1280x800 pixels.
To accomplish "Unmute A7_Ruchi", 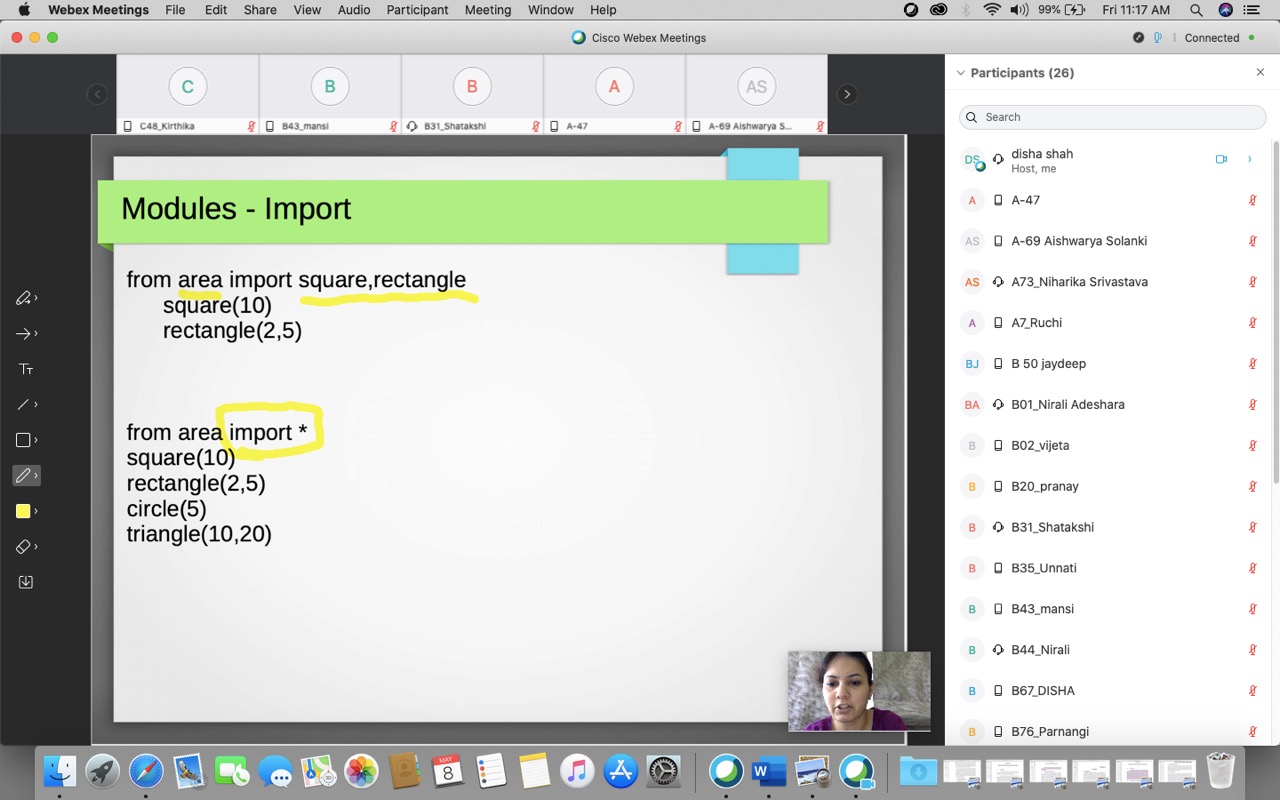I will [x=1252, y=323].
